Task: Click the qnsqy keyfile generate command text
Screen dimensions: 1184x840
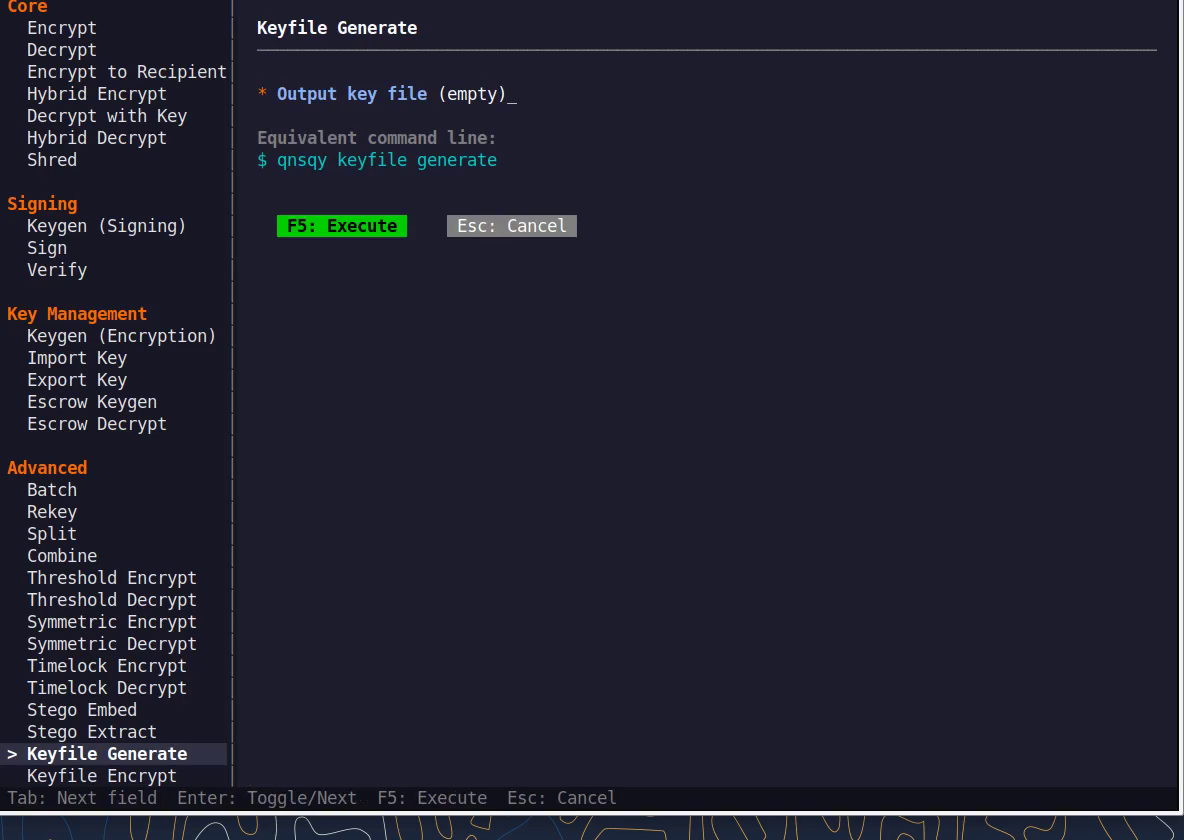Action: coord(387,160)
